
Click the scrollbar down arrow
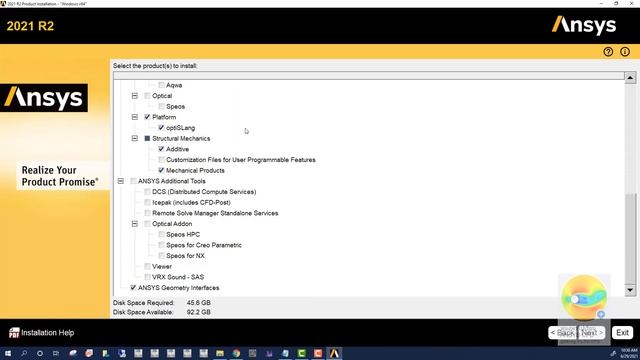pyautogui.click(x=630, y=290)
